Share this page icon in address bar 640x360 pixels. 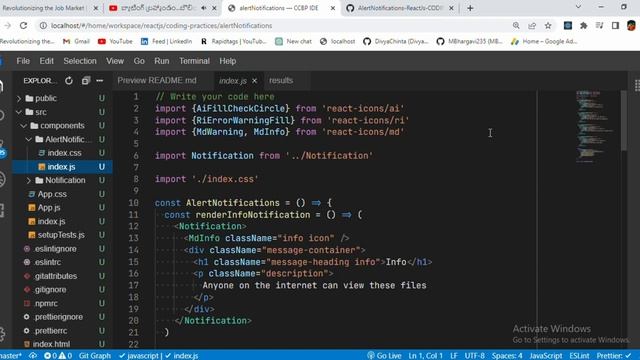[x=532, y=25]
